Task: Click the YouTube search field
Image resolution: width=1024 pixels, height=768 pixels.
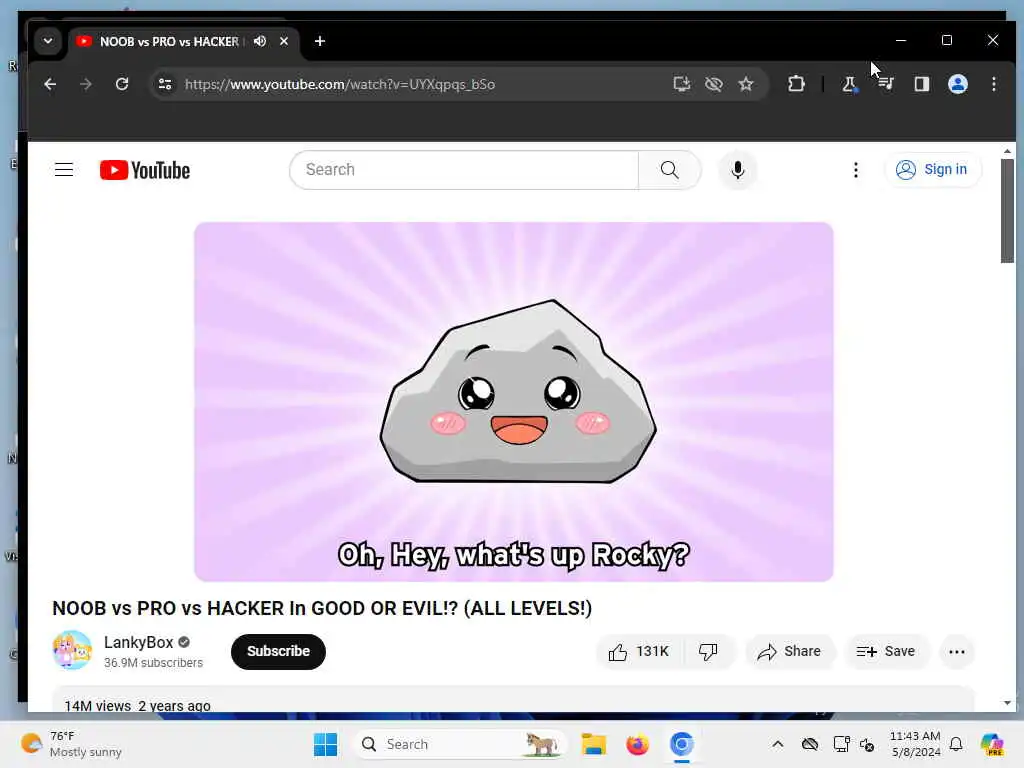Action: coord(464,170)
